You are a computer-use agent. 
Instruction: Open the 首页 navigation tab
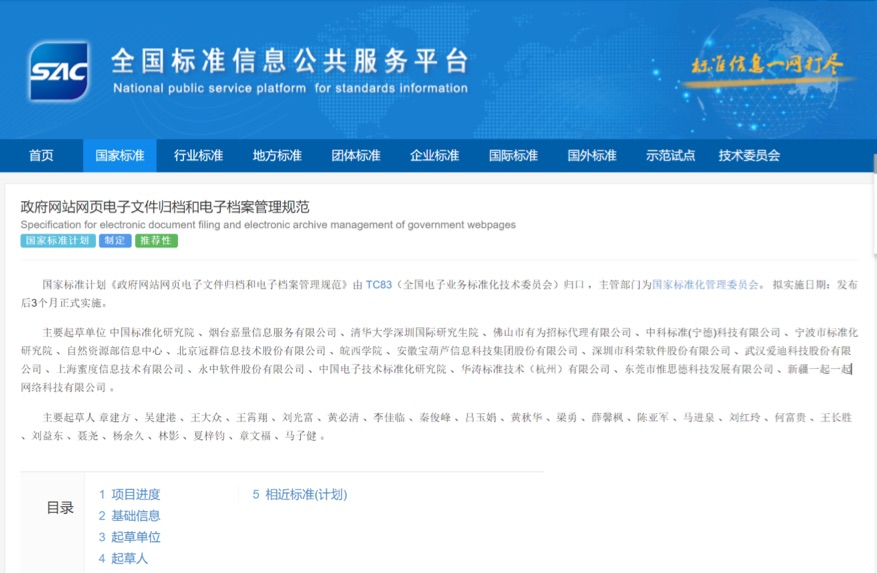(41, 156)
